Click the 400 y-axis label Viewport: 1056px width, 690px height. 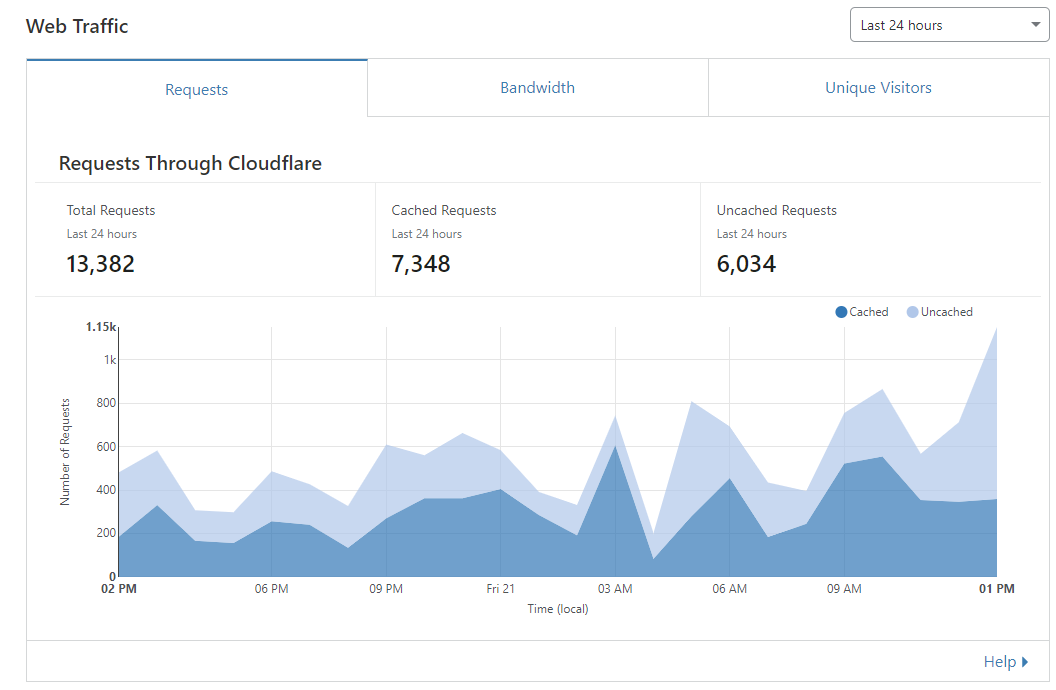click(106, 490)
